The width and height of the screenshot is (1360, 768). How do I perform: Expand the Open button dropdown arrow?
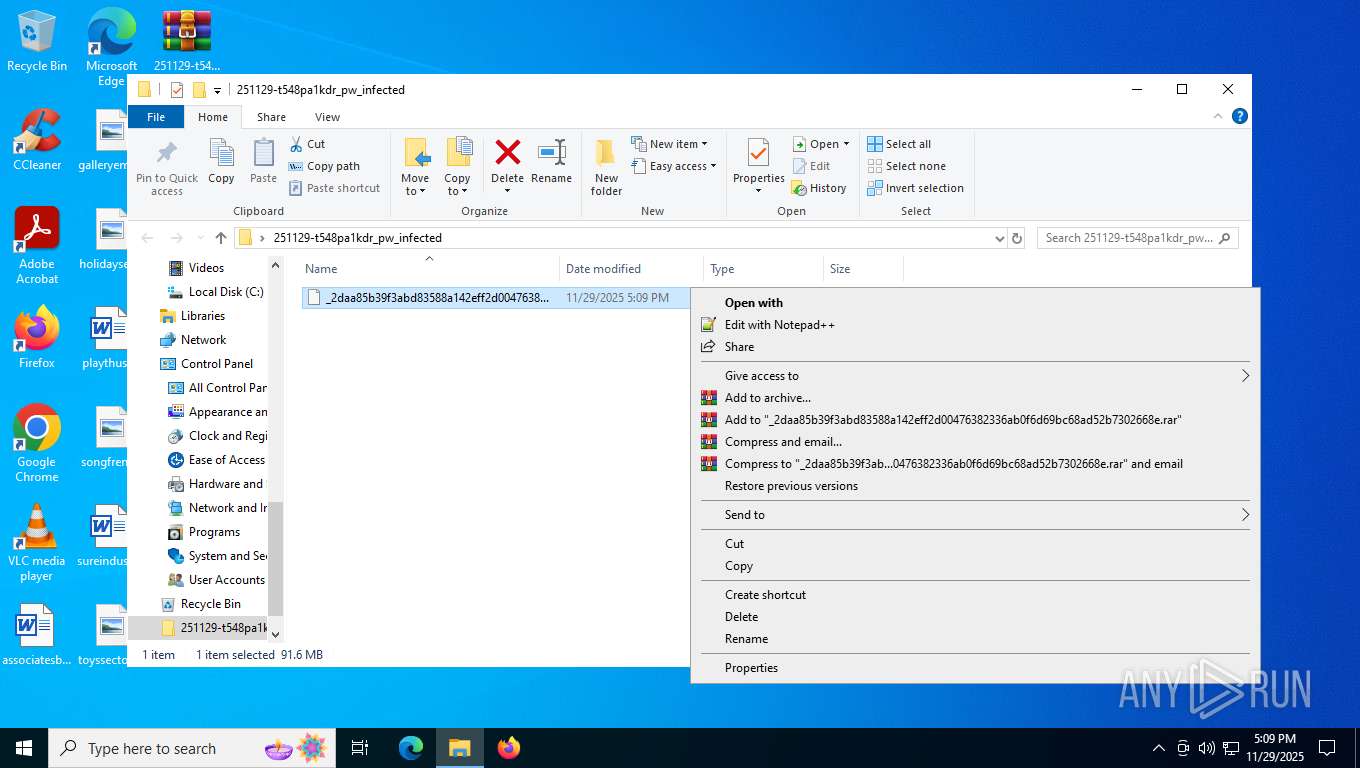[846, 144]
